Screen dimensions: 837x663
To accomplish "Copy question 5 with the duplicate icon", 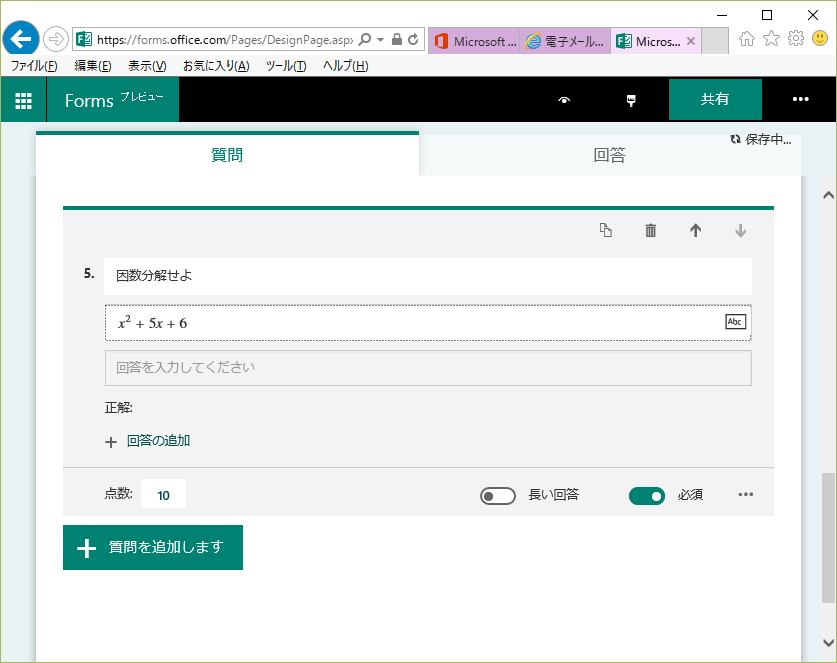I will click(605, 230).
